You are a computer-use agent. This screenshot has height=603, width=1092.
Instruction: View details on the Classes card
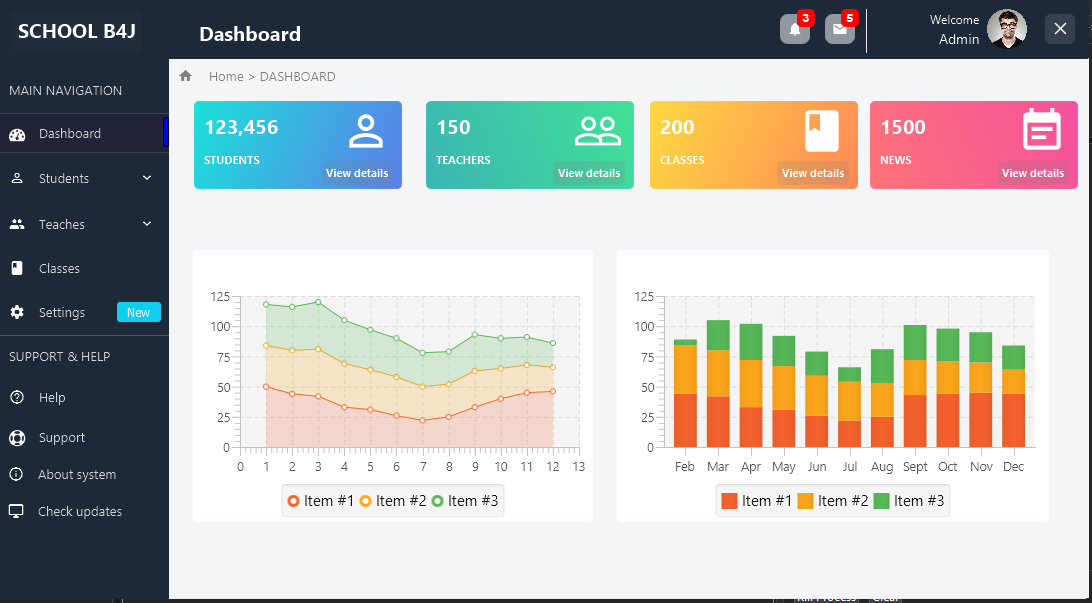pos(813,173)
